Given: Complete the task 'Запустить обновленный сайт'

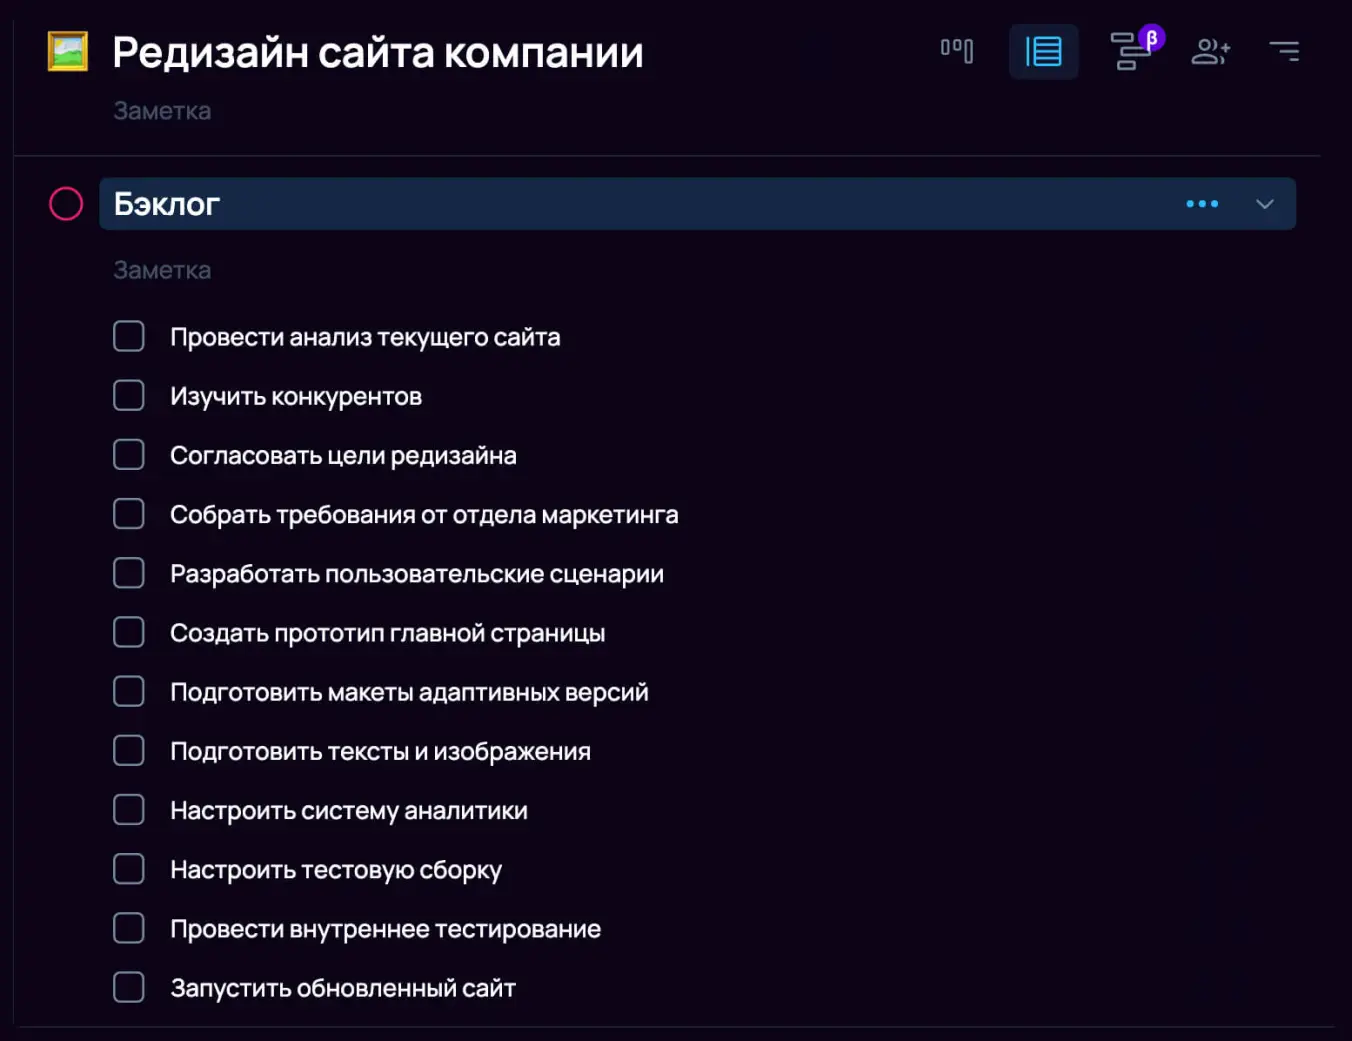Looking at the screenshot, I should (128, 987).
